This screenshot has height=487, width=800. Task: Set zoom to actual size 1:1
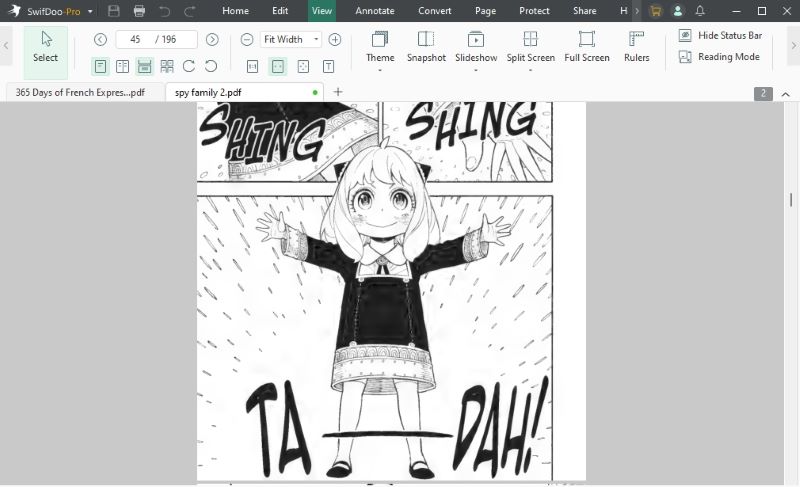pos(253,66)
